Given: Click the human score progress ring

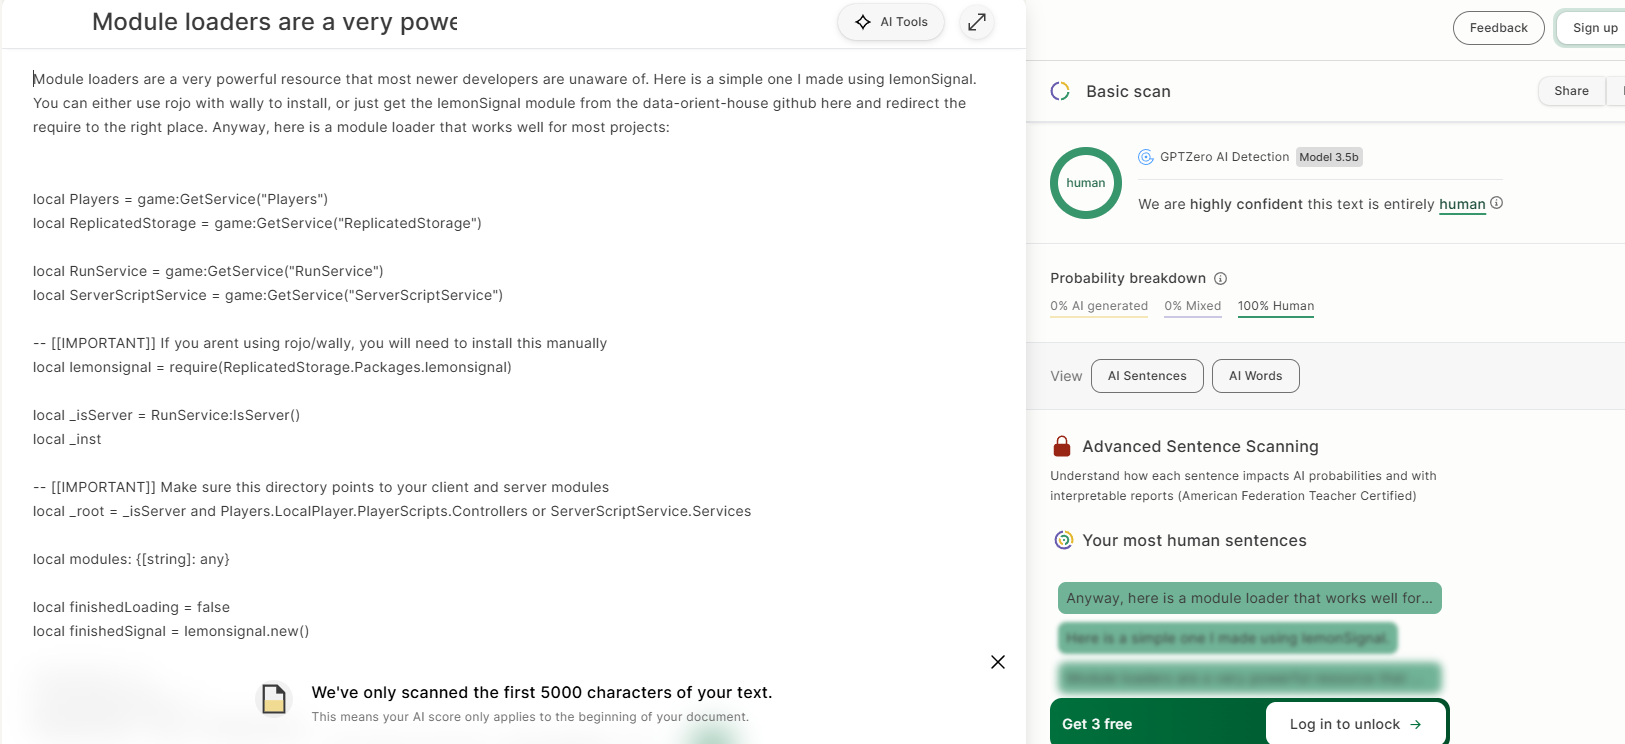Looking at the screenshot, I should coord(1086,183).
